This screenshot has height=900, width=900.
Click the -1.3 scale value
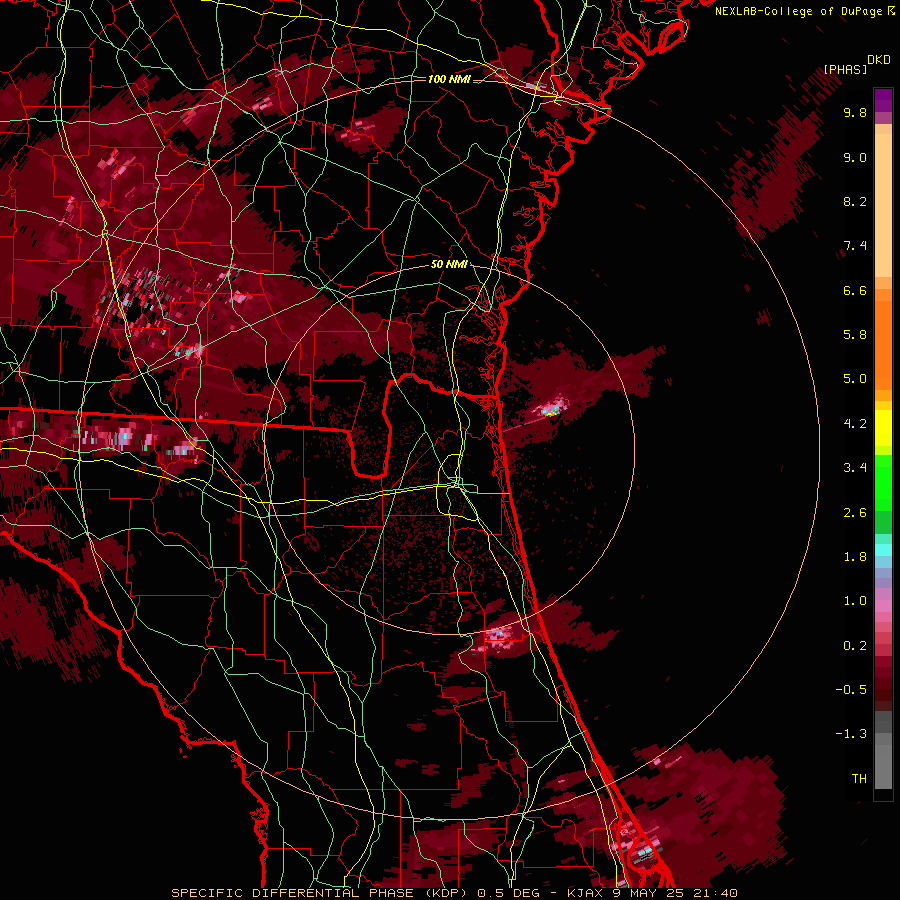pyautogui.click(x=851, y=734)
